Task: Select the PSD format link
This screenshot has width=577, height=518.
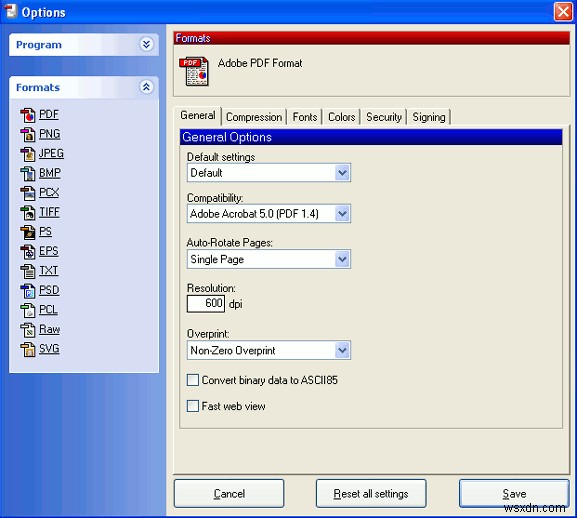Action: (x=49, y=290)
